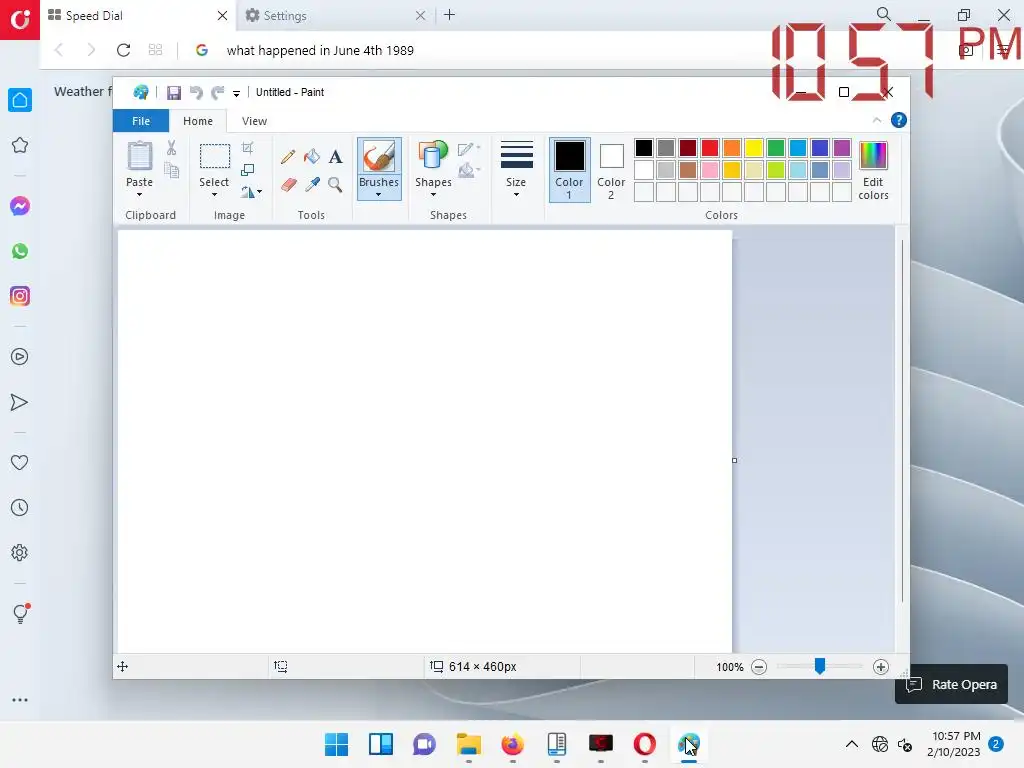Open WhatsApp in Opera sidebar
The width and height of the screenshot is (1024, 768).
(20, 251)
